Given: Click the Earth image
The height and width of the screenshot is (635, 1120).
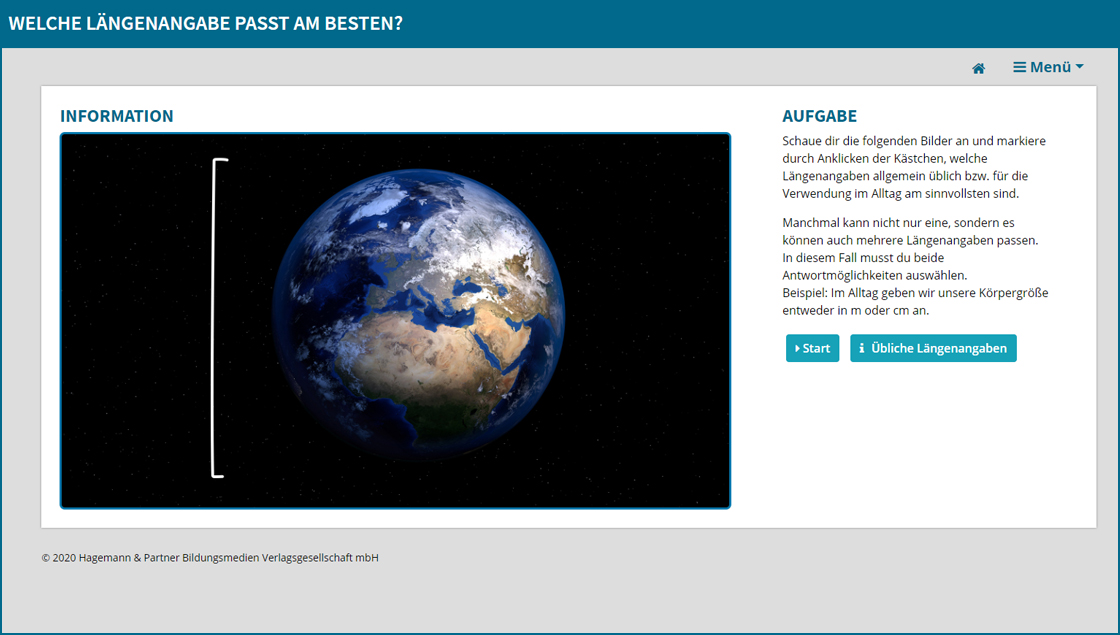Looking at the screenshot, I should click(x=395, y=321).
